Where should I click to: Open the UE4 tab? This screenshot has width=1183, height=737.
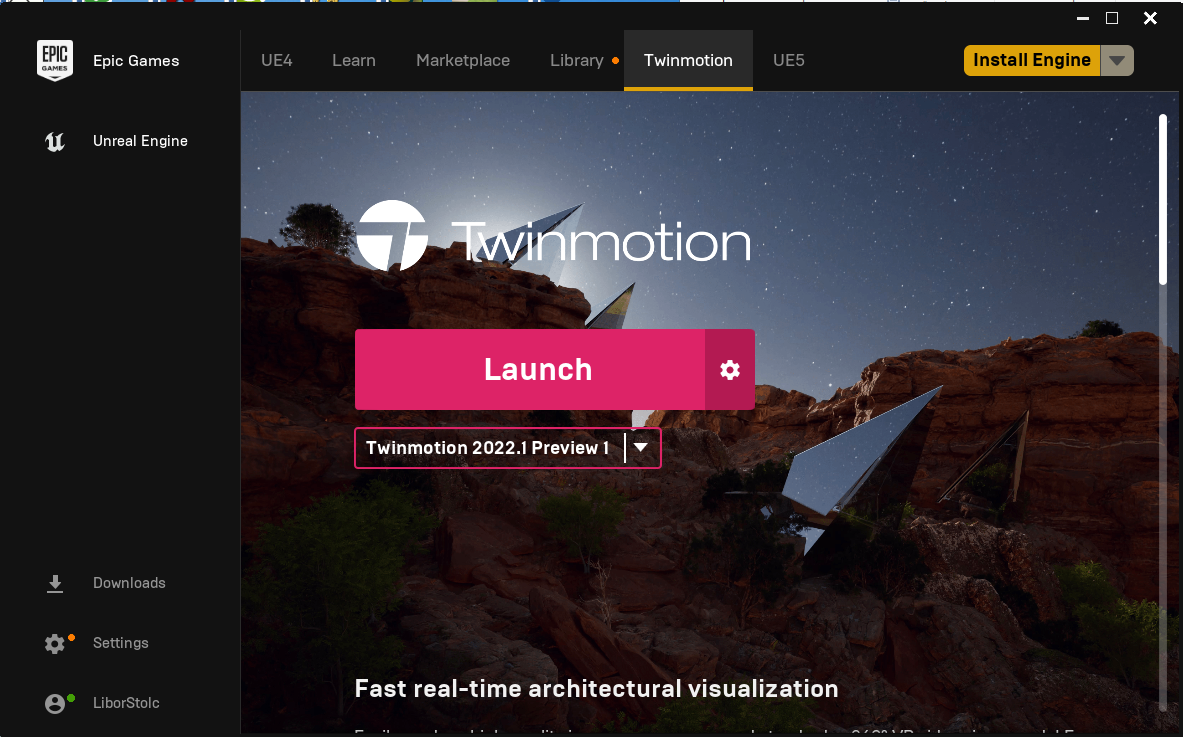277,60
